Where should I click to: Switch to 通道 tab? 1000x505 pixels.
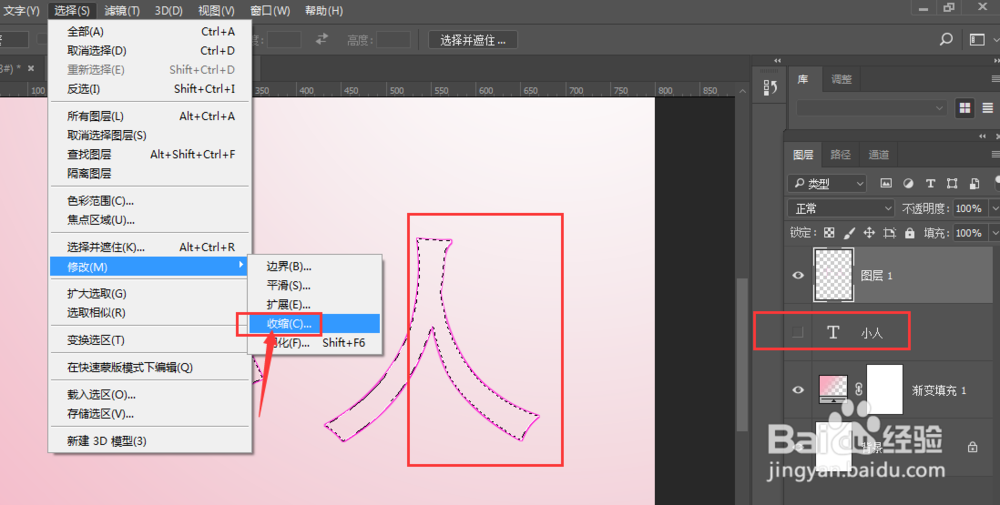(x=878, y=154)
